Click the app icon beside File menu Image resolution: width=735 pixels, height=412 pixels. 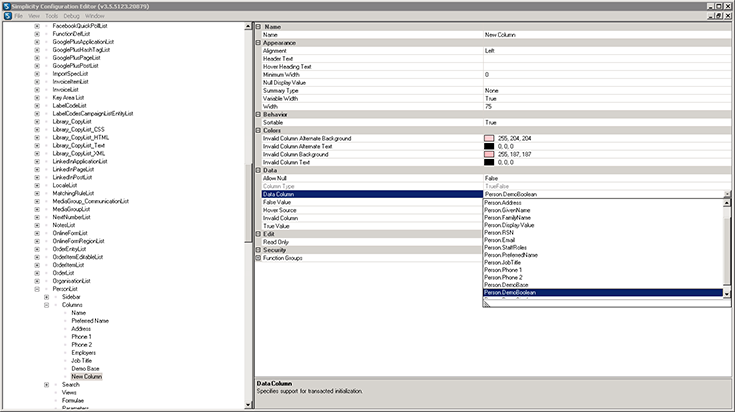tap(8, 16)
